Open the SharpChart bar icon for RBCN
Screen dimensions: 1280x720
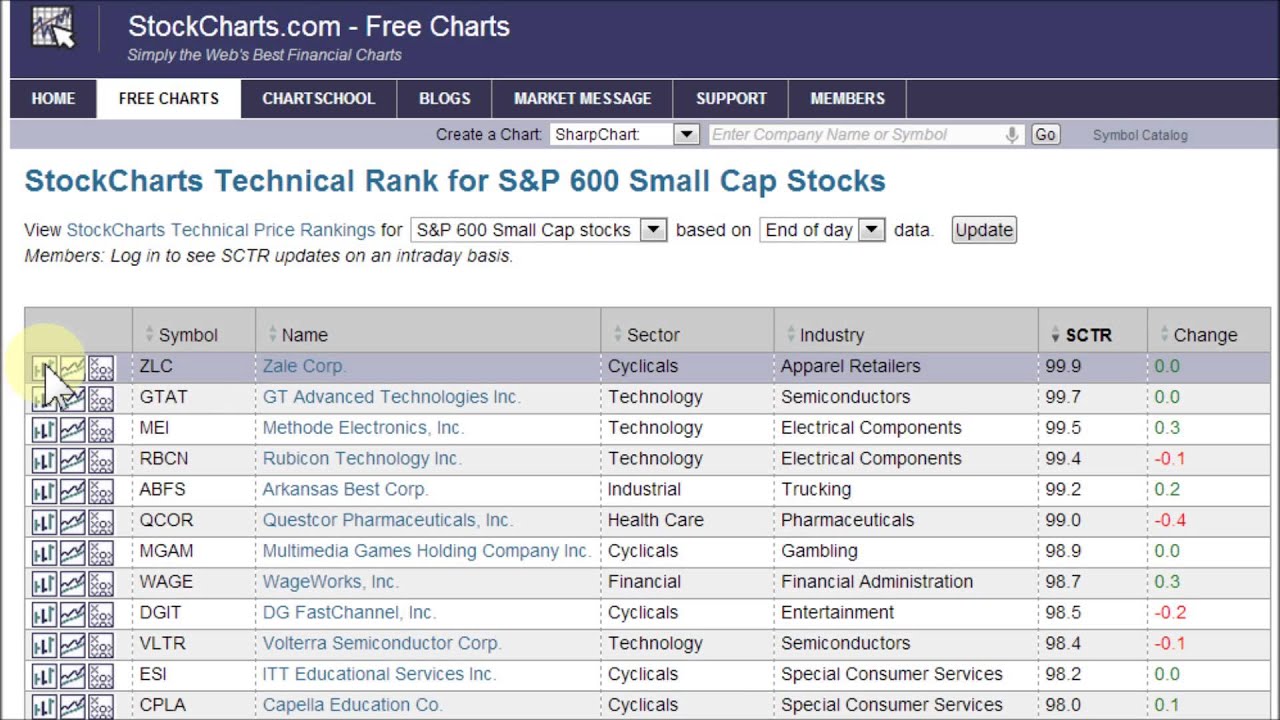pos(43,462)
